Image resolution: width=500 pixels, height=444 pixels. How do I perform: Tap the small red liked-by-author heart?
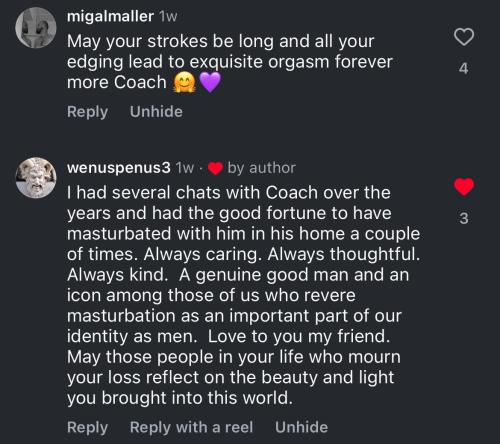(x=215, y=168)
